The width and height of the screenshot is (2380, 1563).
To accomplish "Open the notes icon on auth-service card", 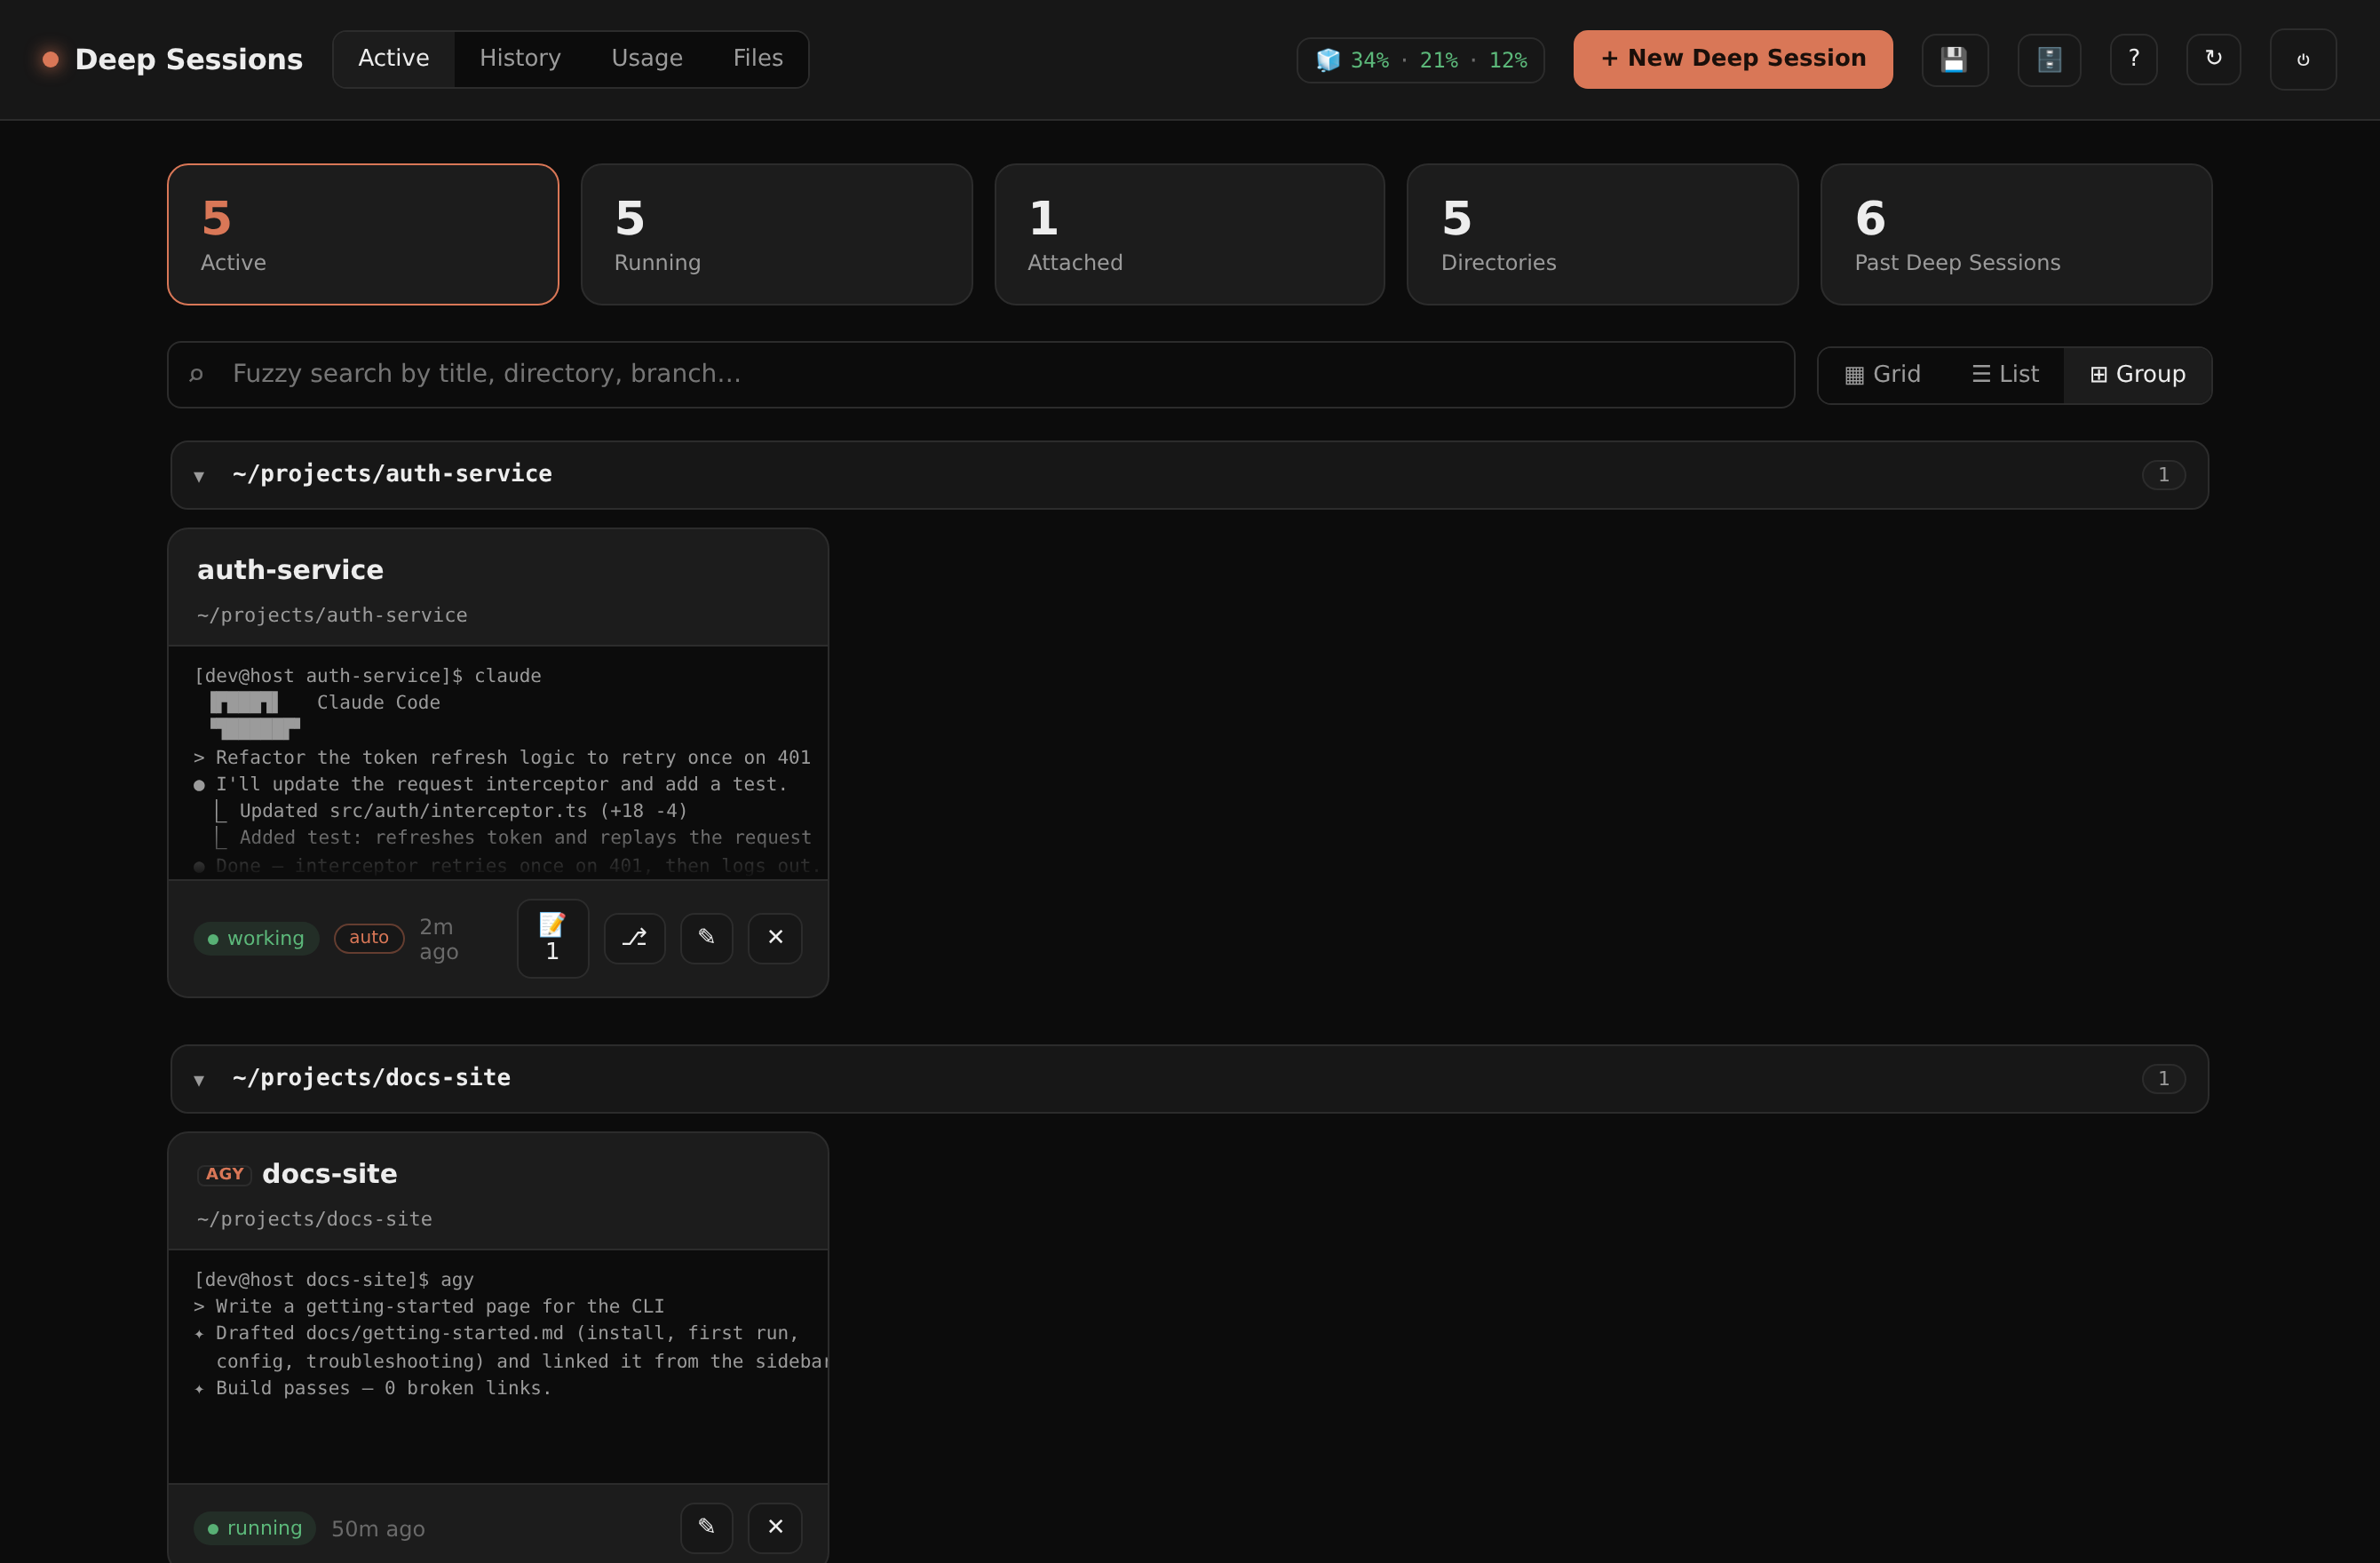I will pyautogui.click(x=552, y=938).
